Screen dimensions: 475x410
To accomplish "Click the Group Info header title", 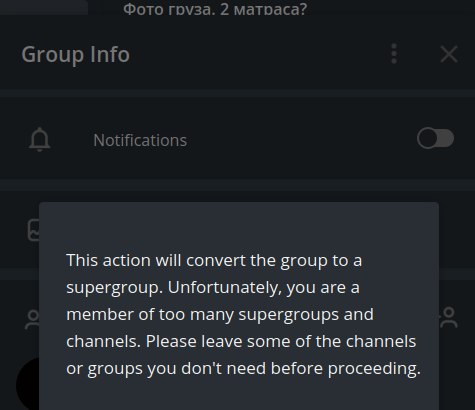I will (x=76, y=54).
